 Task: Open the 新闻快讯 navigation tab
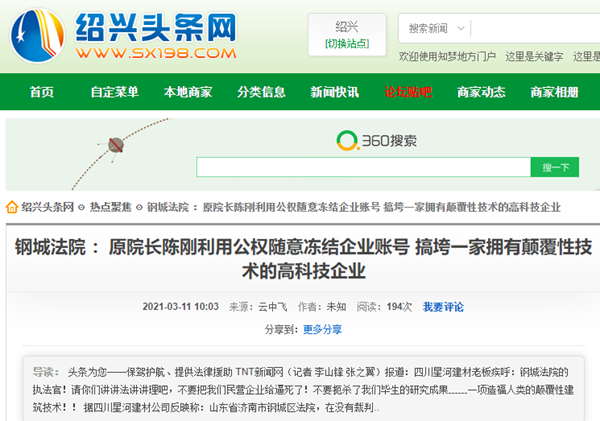(x=334, y=92)
